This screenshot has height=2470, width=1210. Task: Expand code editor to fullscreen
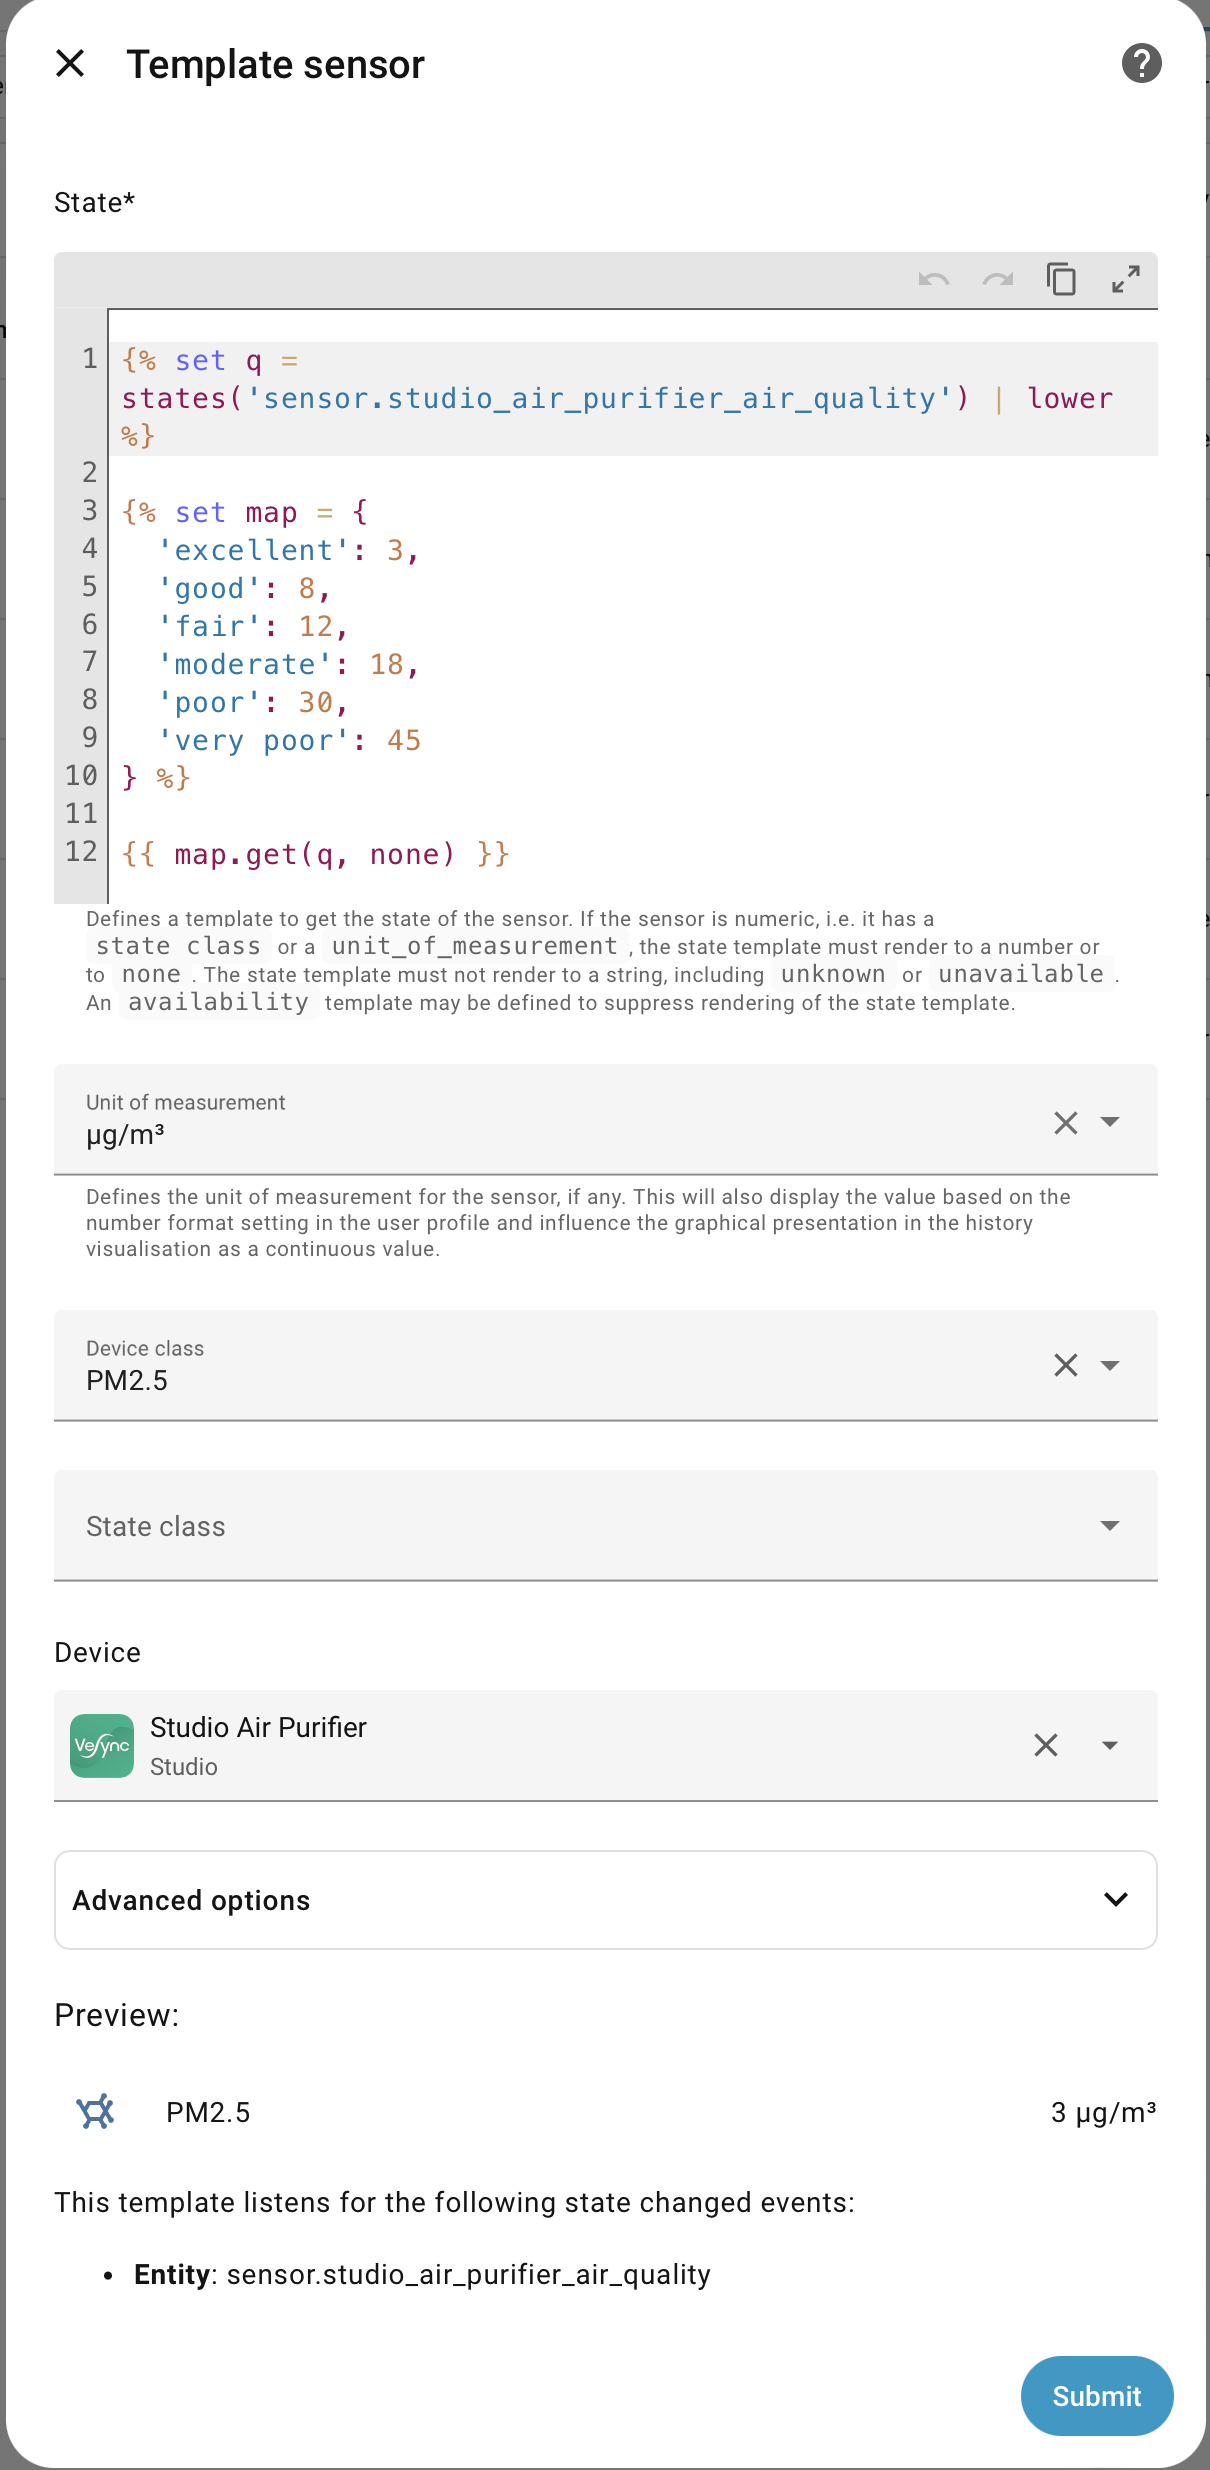pyautogui.click(x=1126, y=280)
